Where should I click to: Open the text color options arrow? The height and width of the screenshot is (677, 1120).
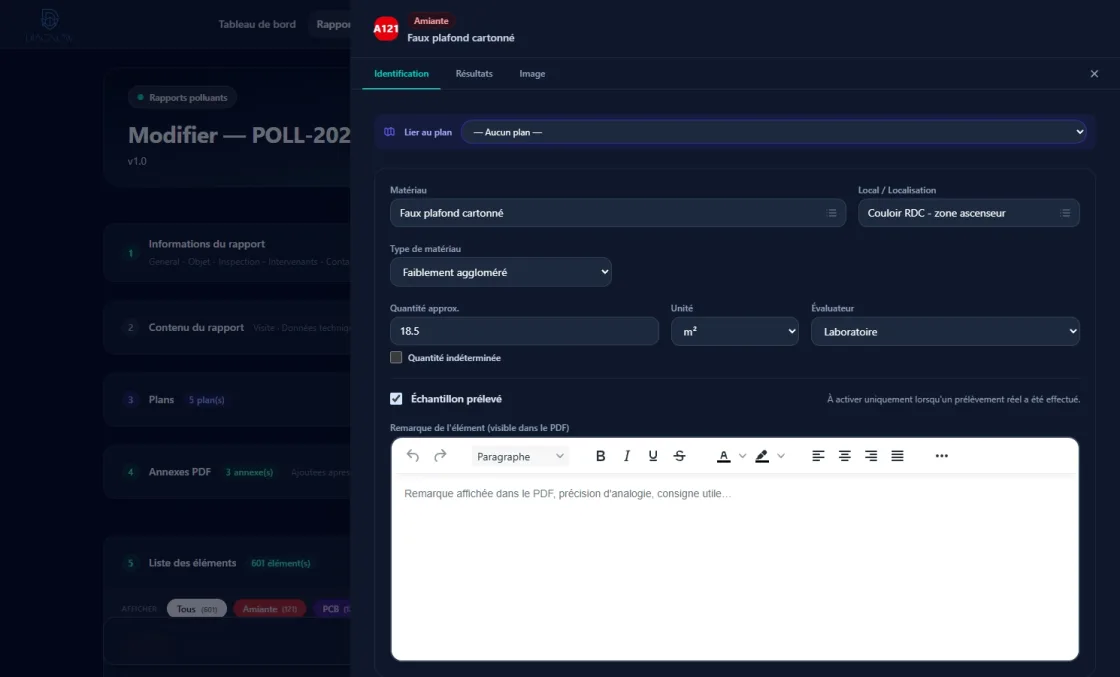[x=742, y=456]
